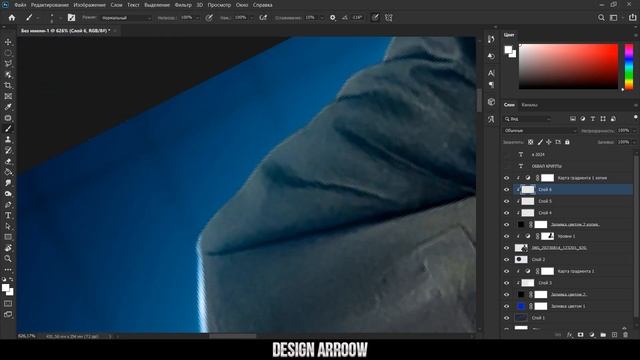The image size is (640, 360).
Task: Select the History Brush tool
Action: click(8, 150)
